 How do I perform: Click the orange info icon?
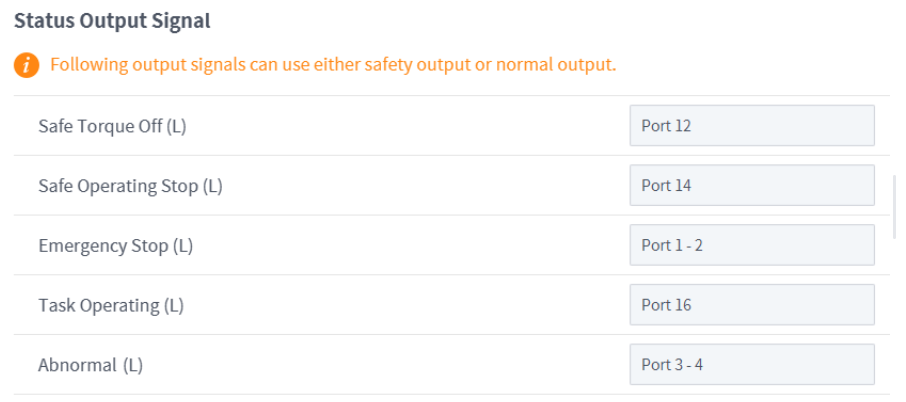click(27, 66)
